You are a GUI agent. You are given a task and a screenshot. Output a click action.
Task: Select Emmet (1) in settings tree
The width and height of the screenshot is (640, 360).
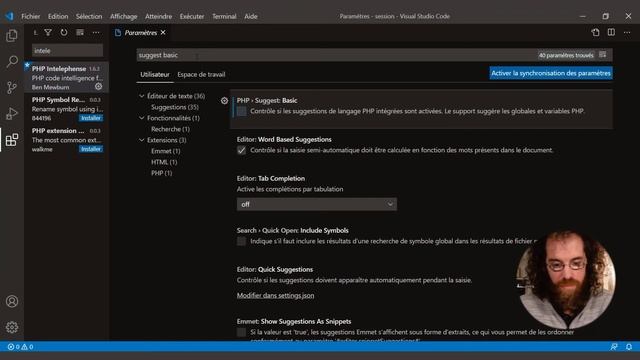click(x=166, y=151)
